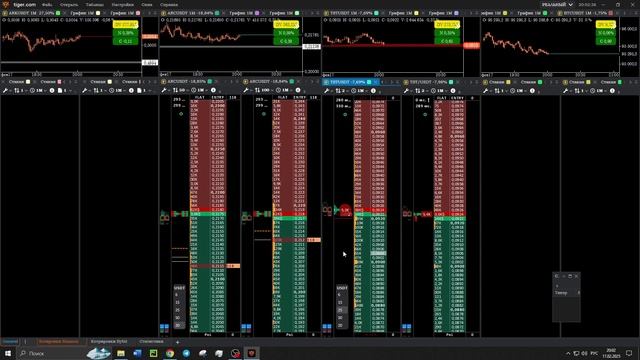Click price scale icon in leftmost Стакан panel
This screenshot has height=360, width=640.
coord(17,90)
